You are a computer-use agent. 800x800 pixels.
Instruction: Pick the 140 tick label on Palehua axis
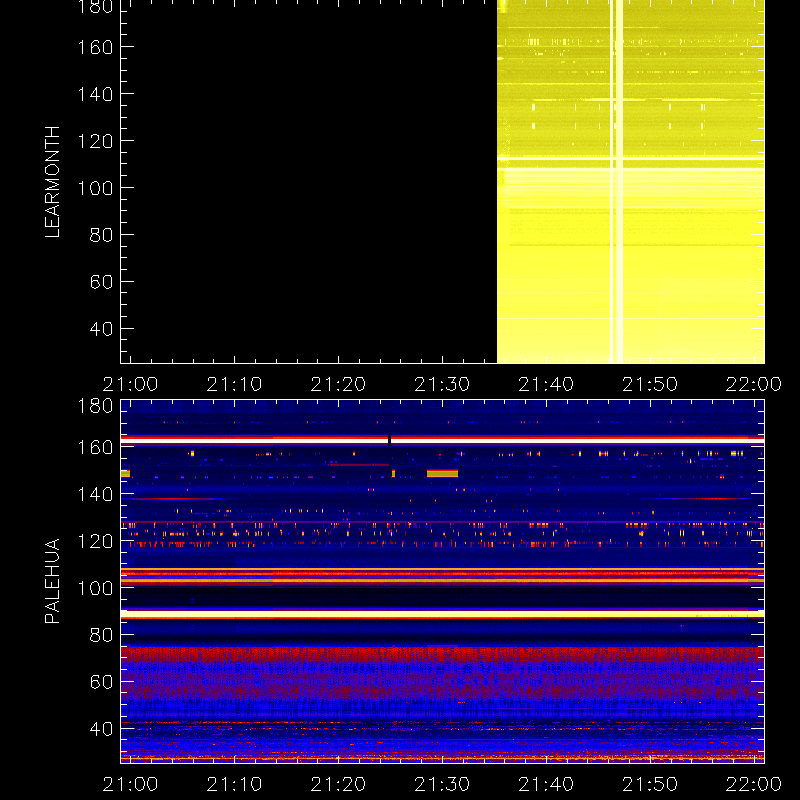click(95, 494)
